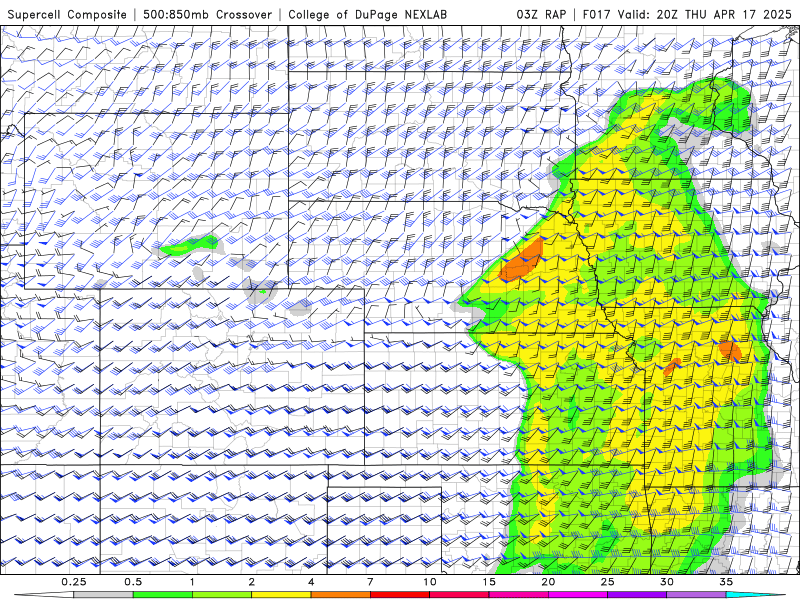Image resolution: width=800 pixels, height=600 pixels.
Task: Click the legend value 4
Action: coord(311,582)
